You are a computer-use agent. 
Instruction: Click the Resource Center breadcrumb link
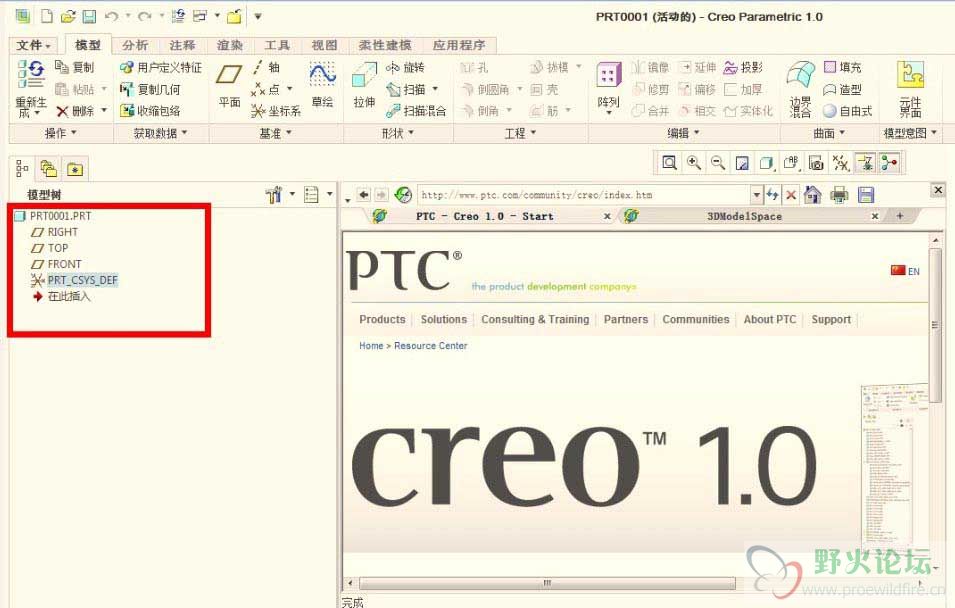click(431, 345)
